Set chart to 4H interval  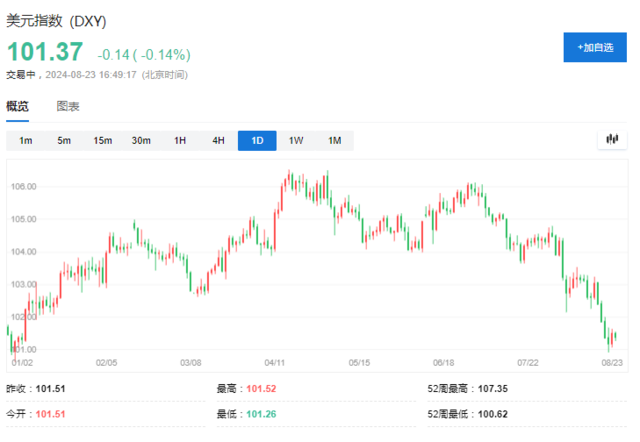click(x=218, y=141)
